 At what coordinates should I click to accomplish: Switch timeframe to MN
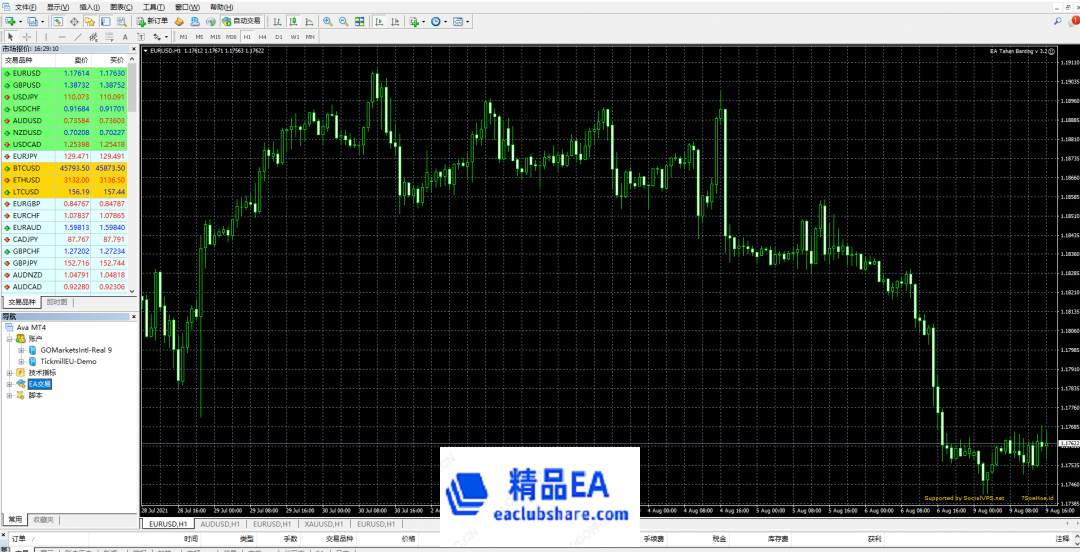pos(311,37)
